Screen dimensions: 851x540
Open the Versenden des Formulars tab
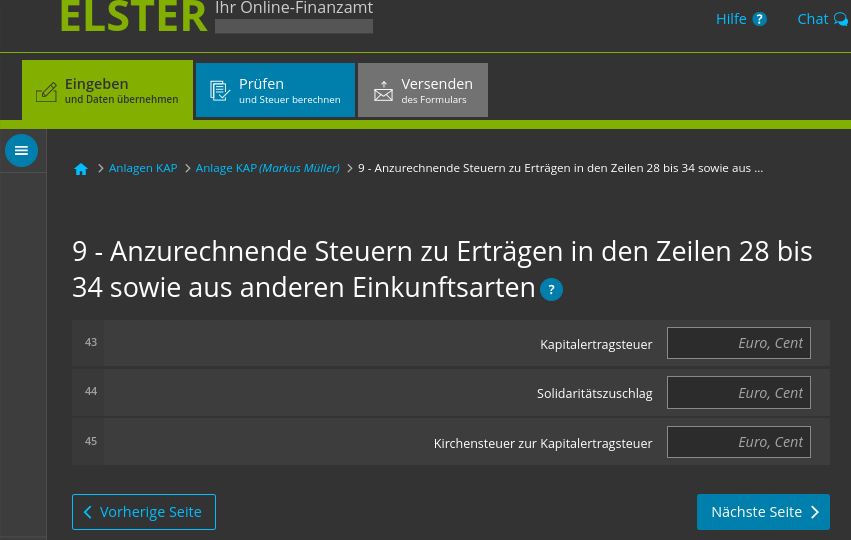423,90
